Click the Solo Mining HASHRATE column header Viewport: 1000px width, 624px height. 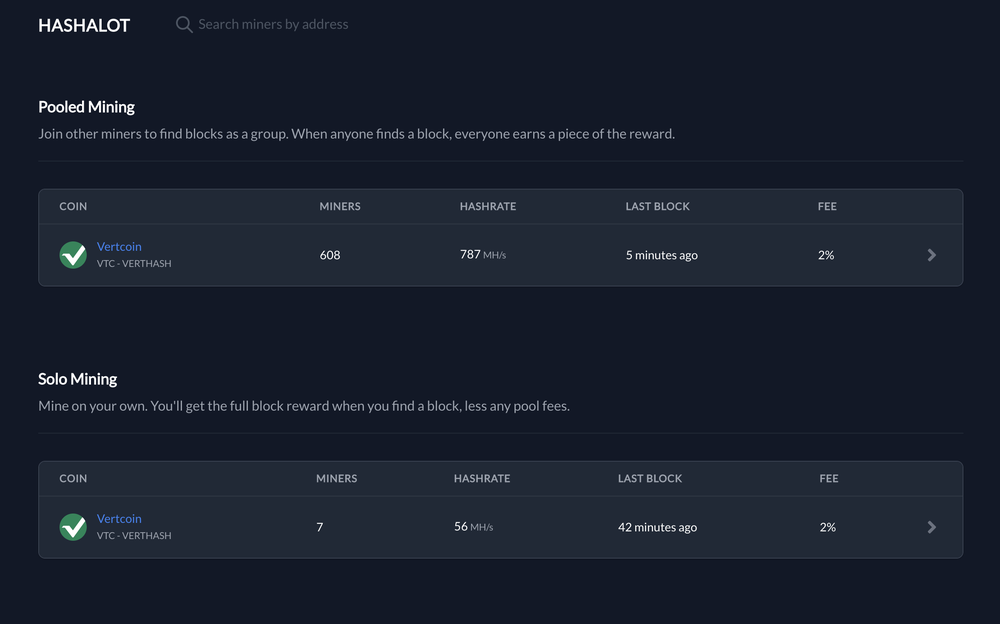coord(482,479)
